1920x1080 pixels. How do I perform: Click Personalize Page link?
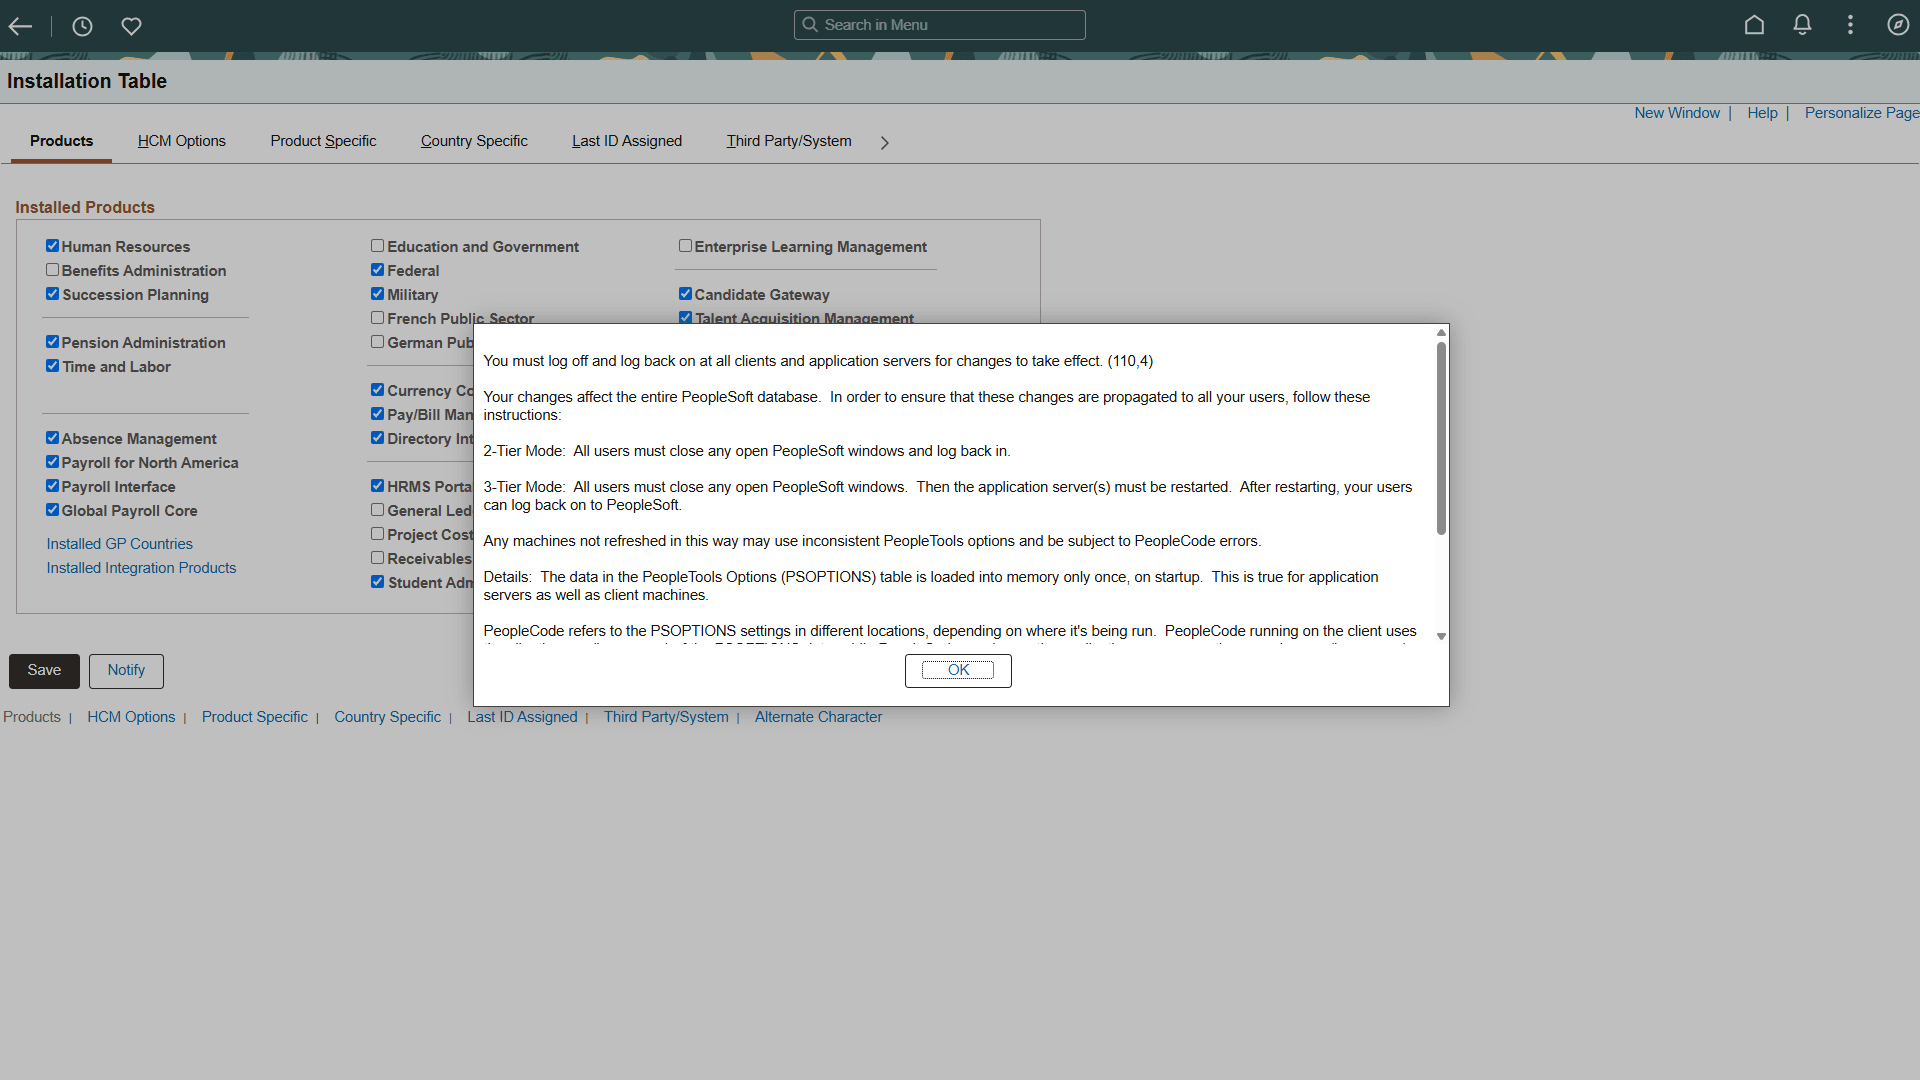1861,113
